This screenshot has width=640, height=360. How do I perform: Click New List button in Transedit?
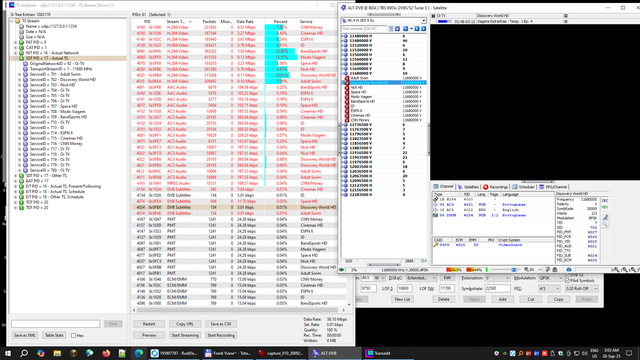(402, 299)
